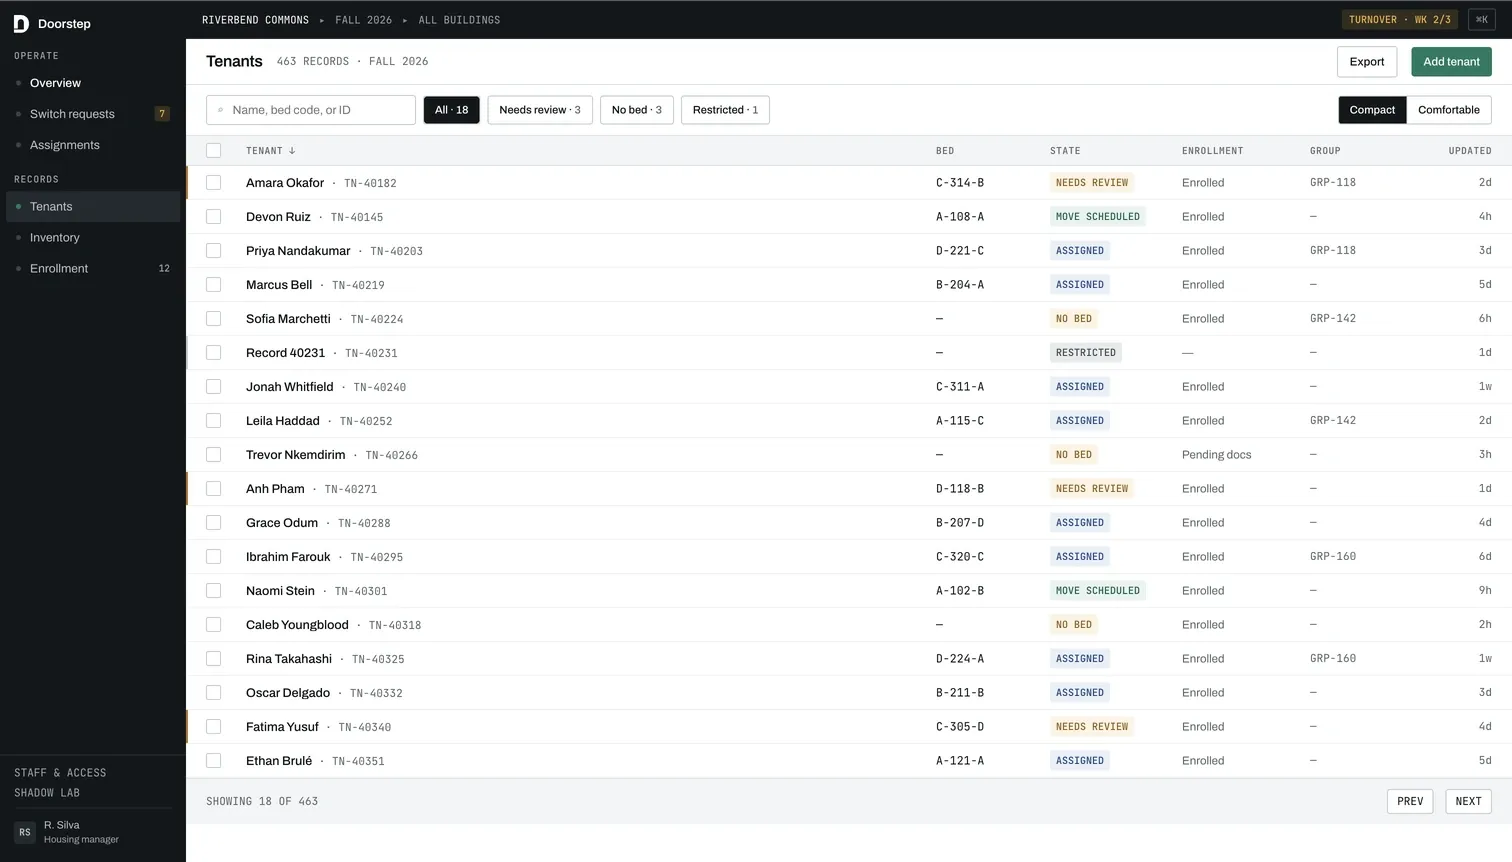This screenshot has height=862, width=1512.
Task: Switch to Compact density view
Action: (1372, 110)
